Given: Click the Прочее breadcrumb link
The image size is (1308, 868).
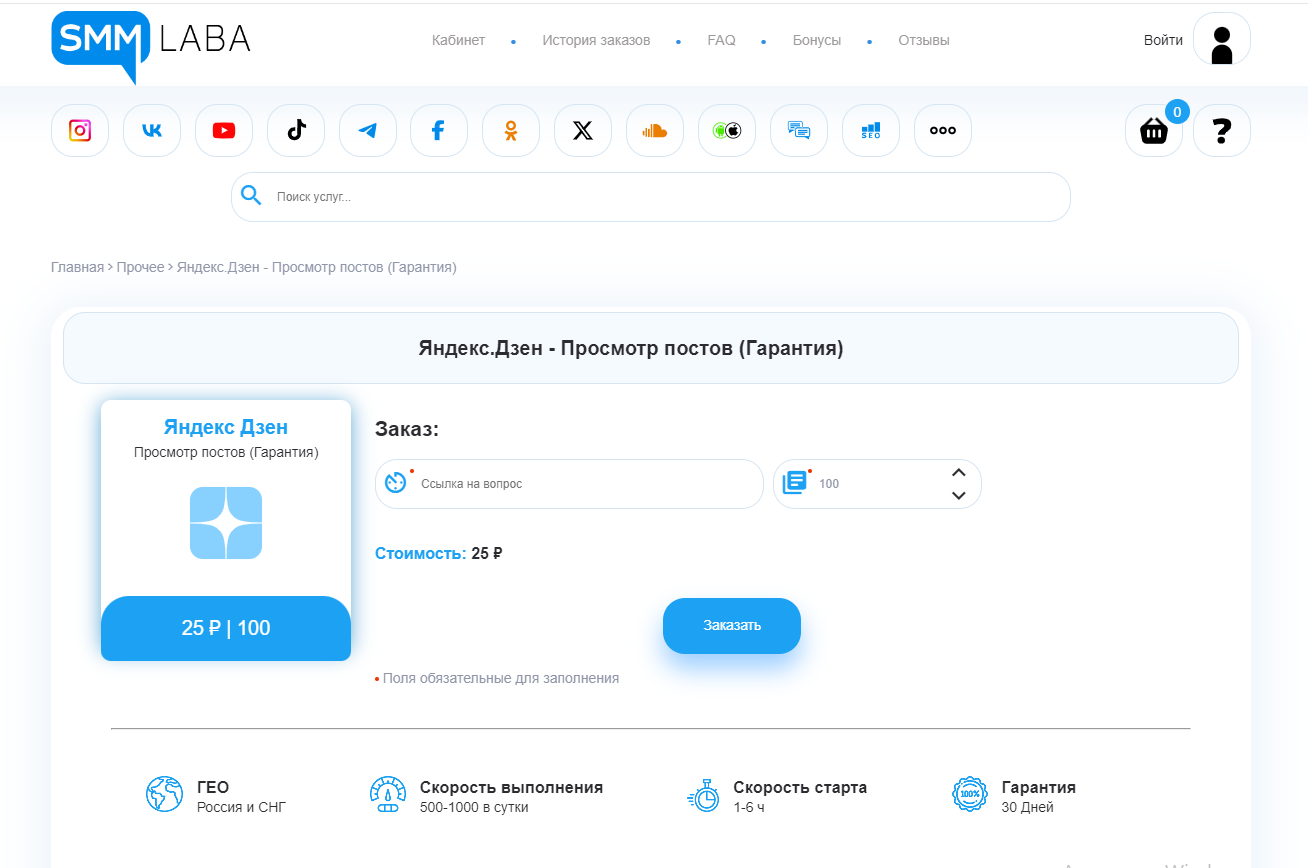Looking at the screenshot, I should tap(140, 267).
